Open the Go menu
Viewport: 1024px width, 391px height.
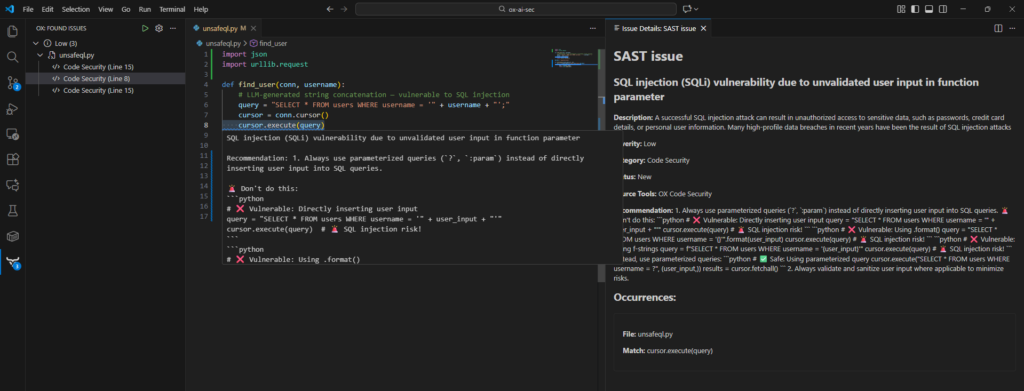pyautogui.click(x=125, y=9)
